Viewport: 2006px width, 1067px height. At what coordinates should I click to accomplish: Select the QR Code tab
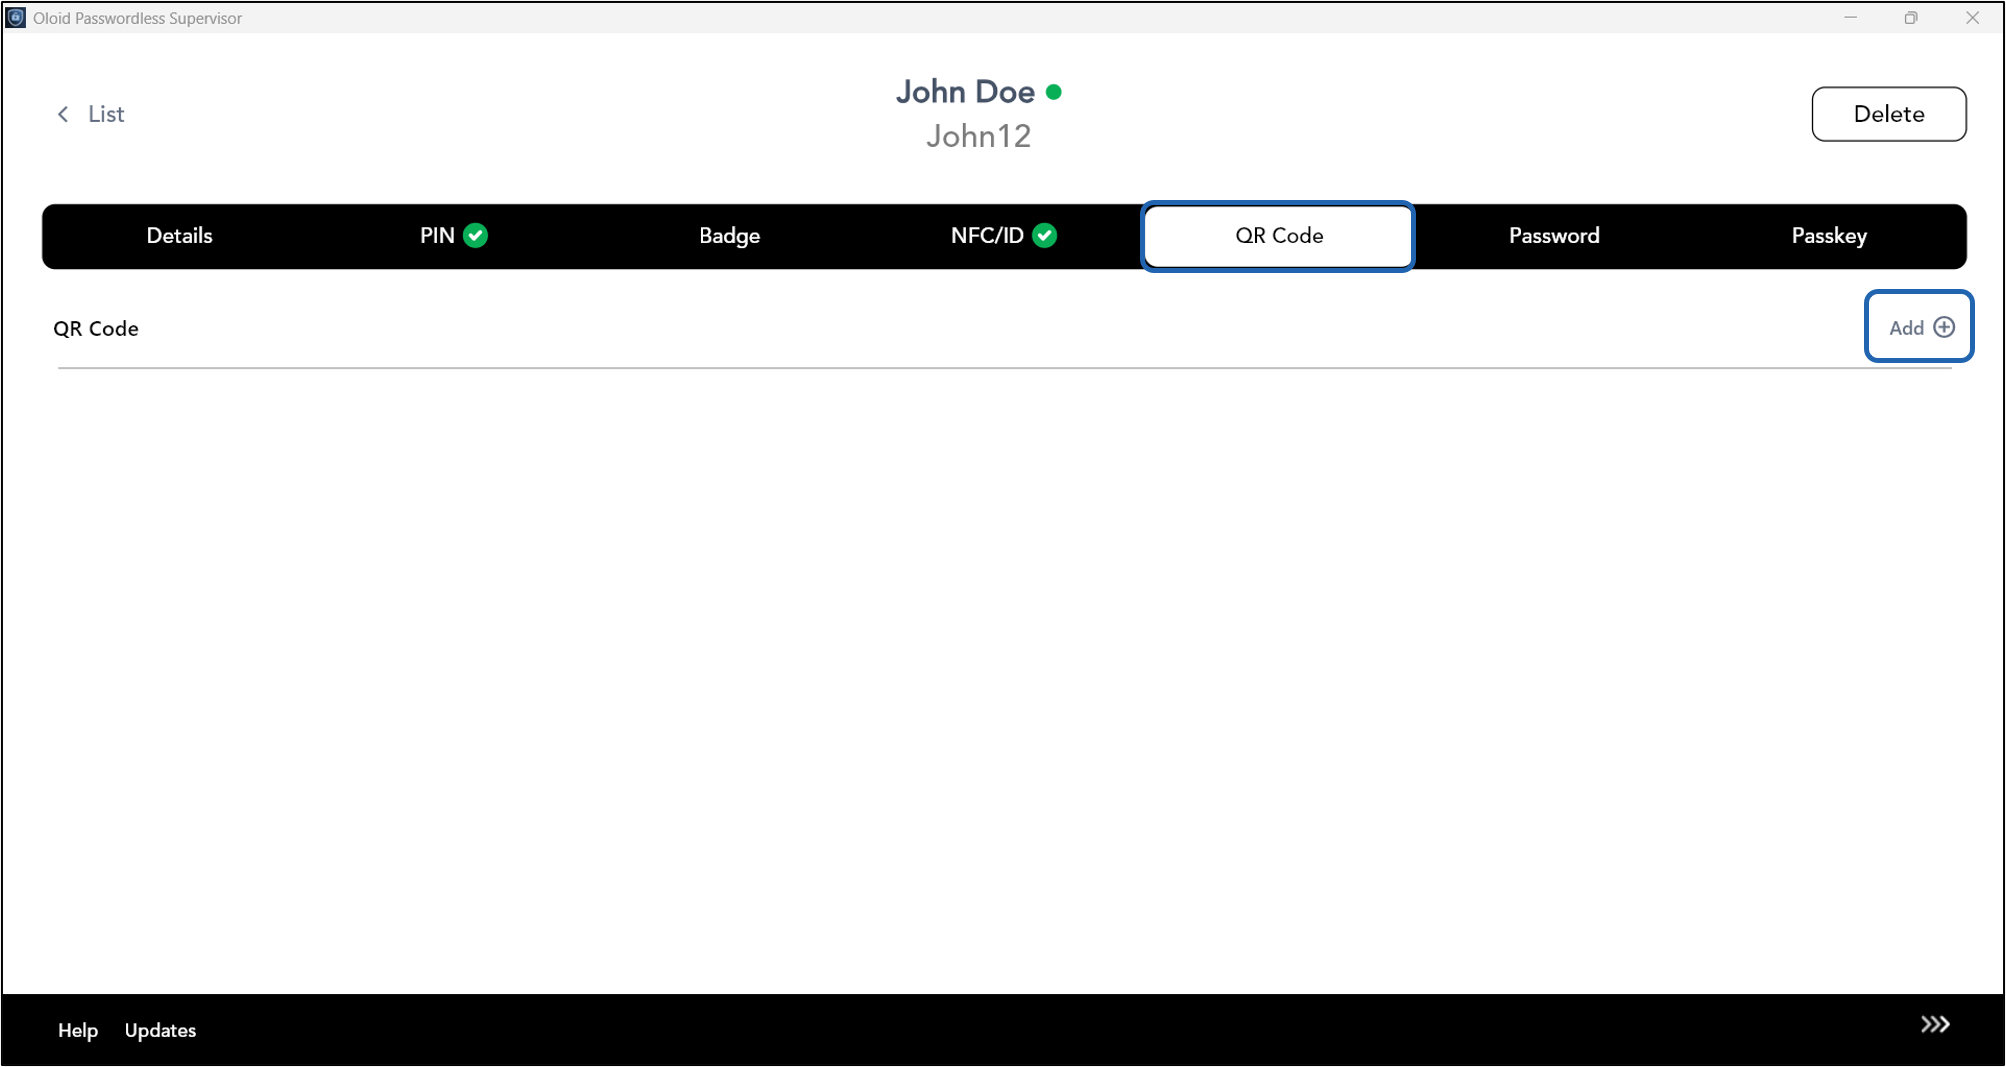[1278, 236]
